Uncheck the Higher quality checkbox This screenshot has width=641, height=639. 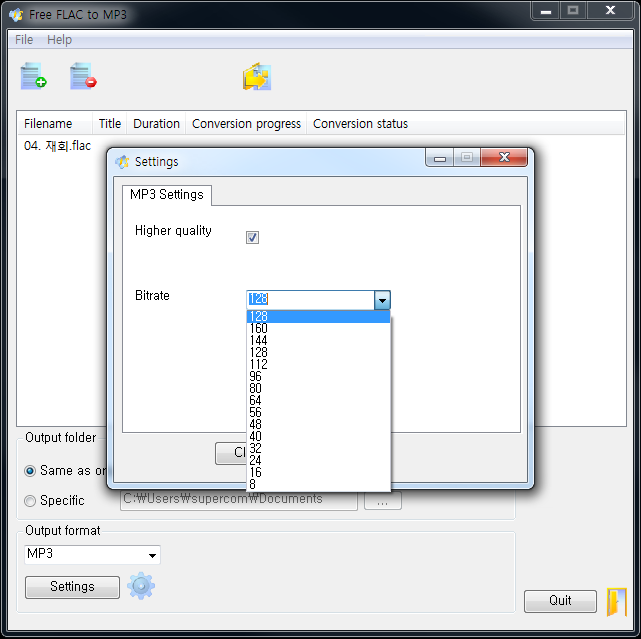(x=252, y=237)
